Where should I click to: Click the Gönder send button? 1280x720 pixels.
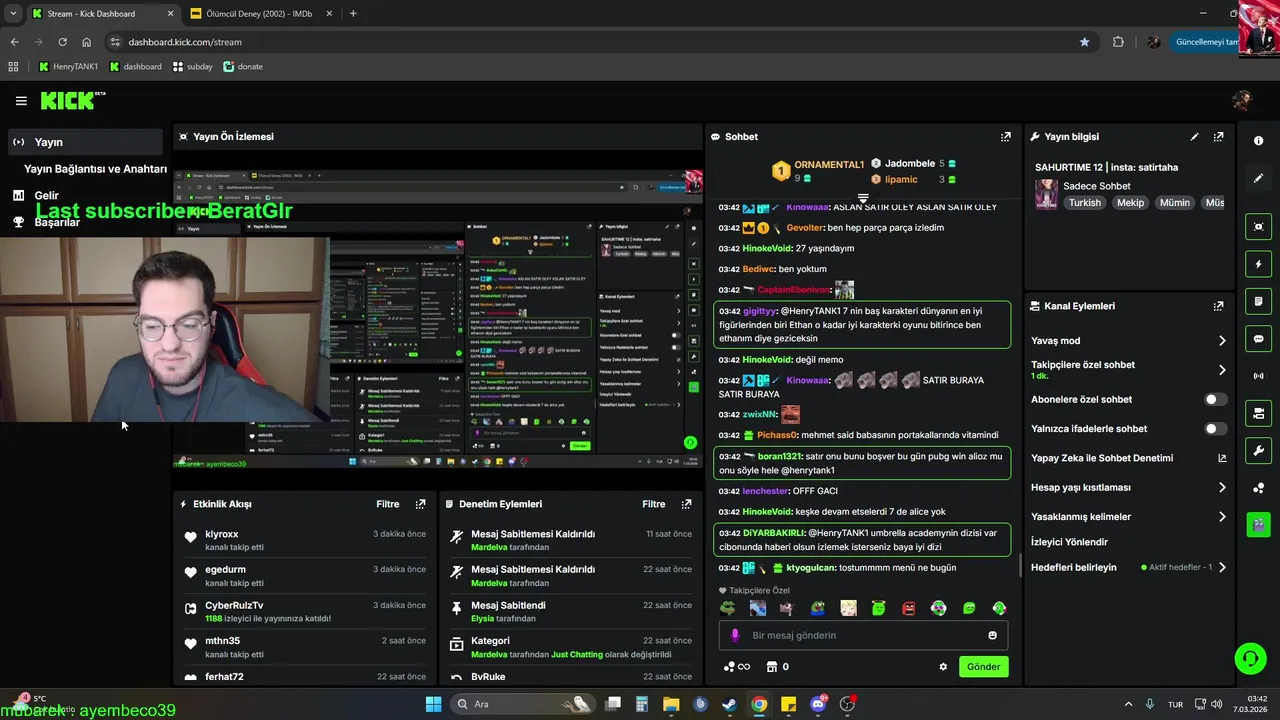click(x=984, y=667)
